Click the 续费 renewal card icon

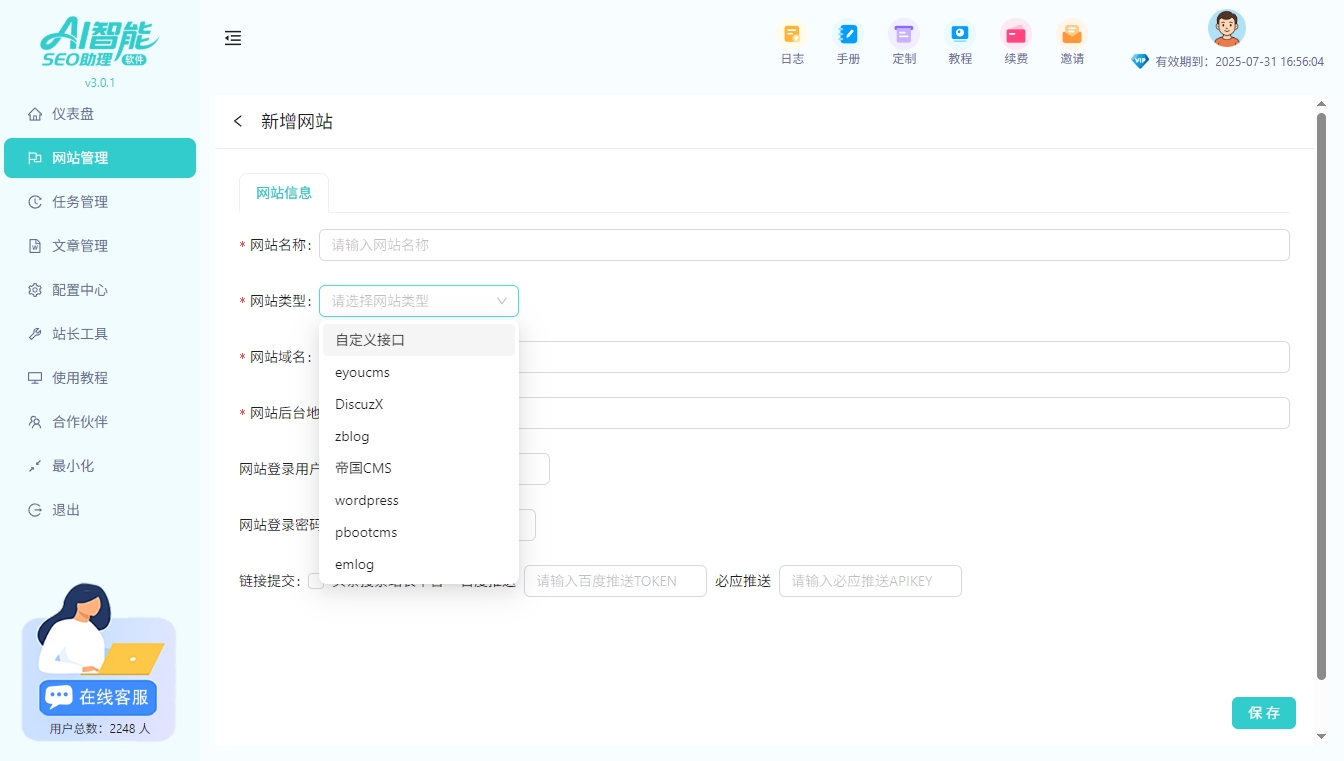coord(1016,34)
